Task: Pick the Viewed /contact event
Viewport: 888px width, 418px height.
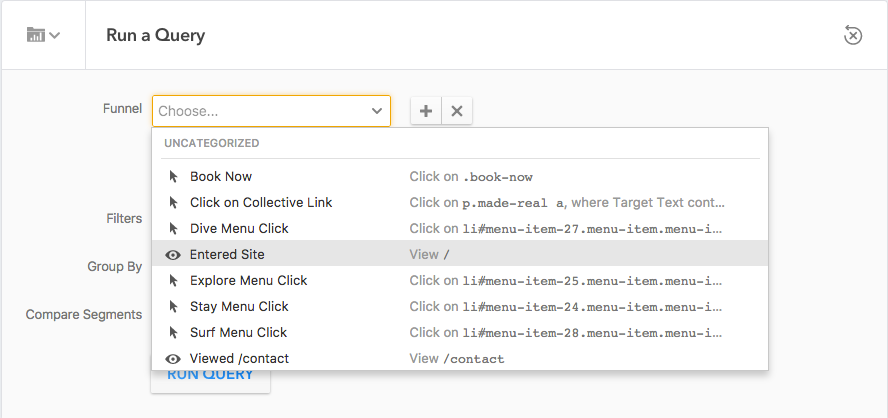Action: (x=239, y=359)
